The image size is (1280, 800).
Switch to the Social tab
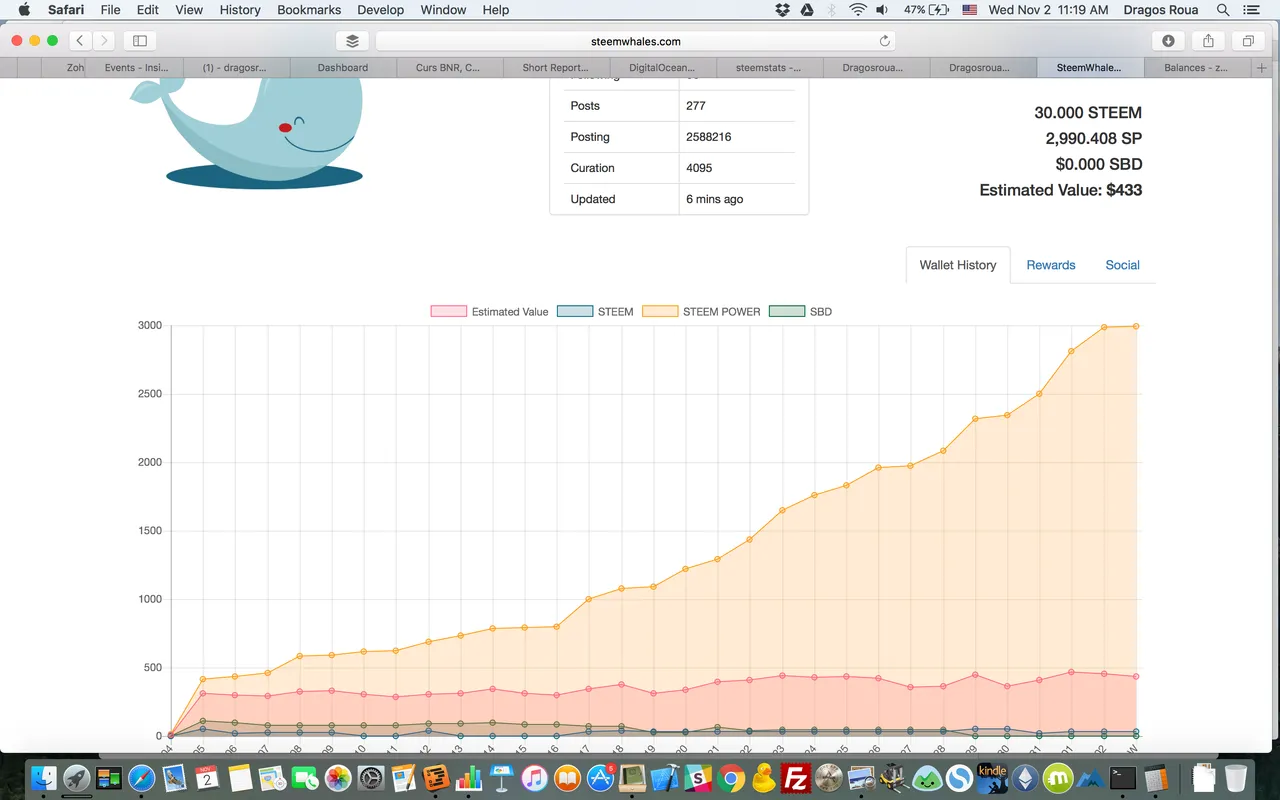click(1123, 265)
